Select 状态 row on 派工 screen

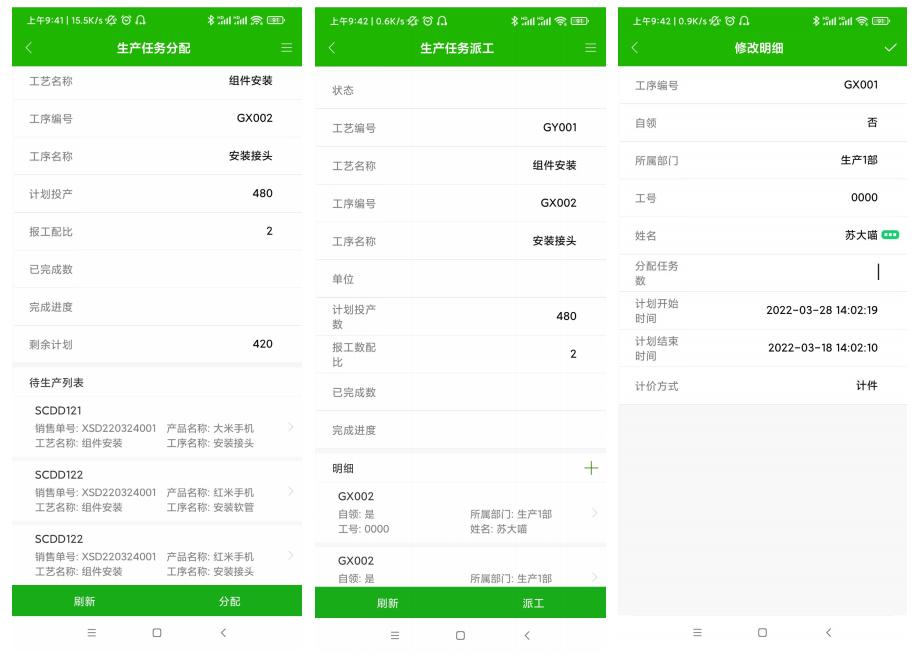coord(461,90)
